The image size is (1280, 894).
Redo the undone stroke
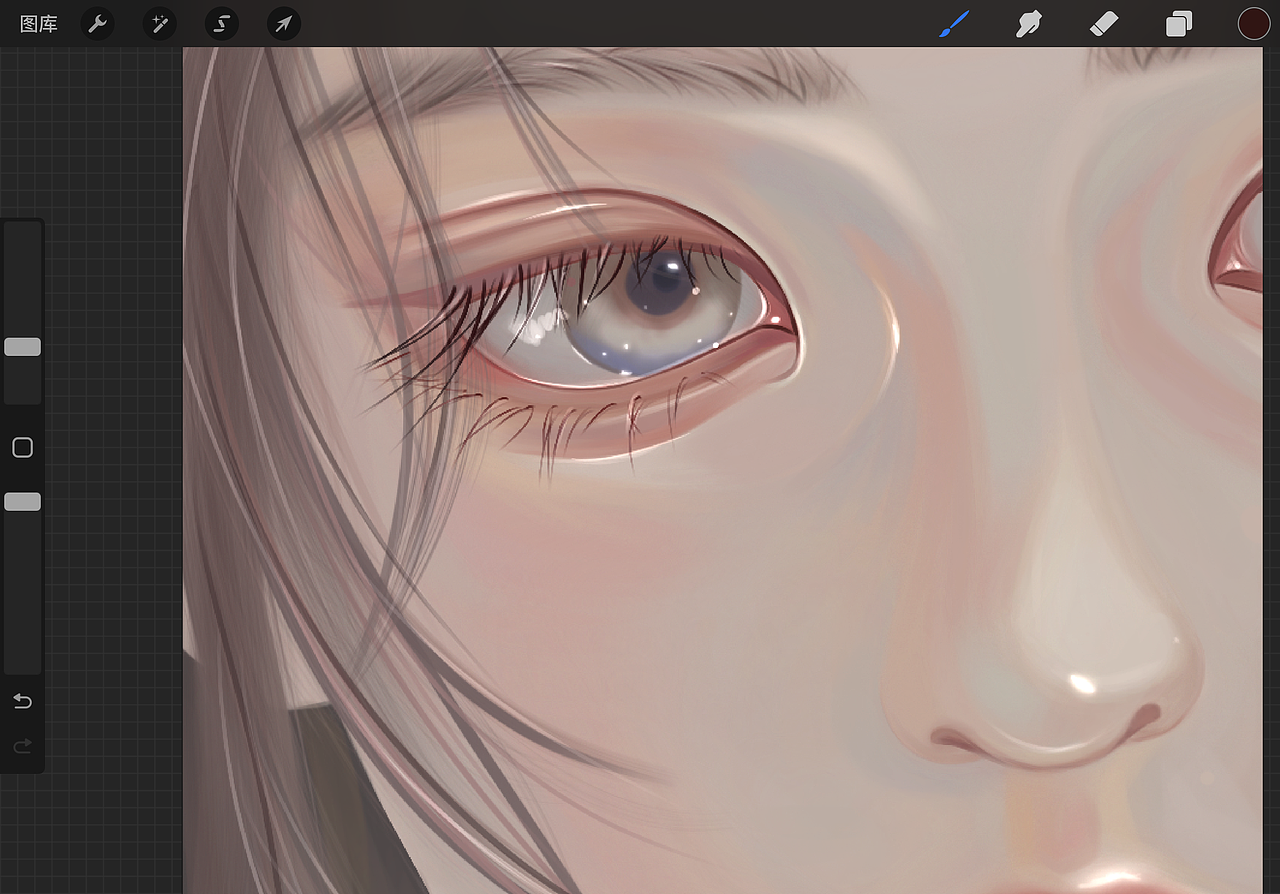22,746
